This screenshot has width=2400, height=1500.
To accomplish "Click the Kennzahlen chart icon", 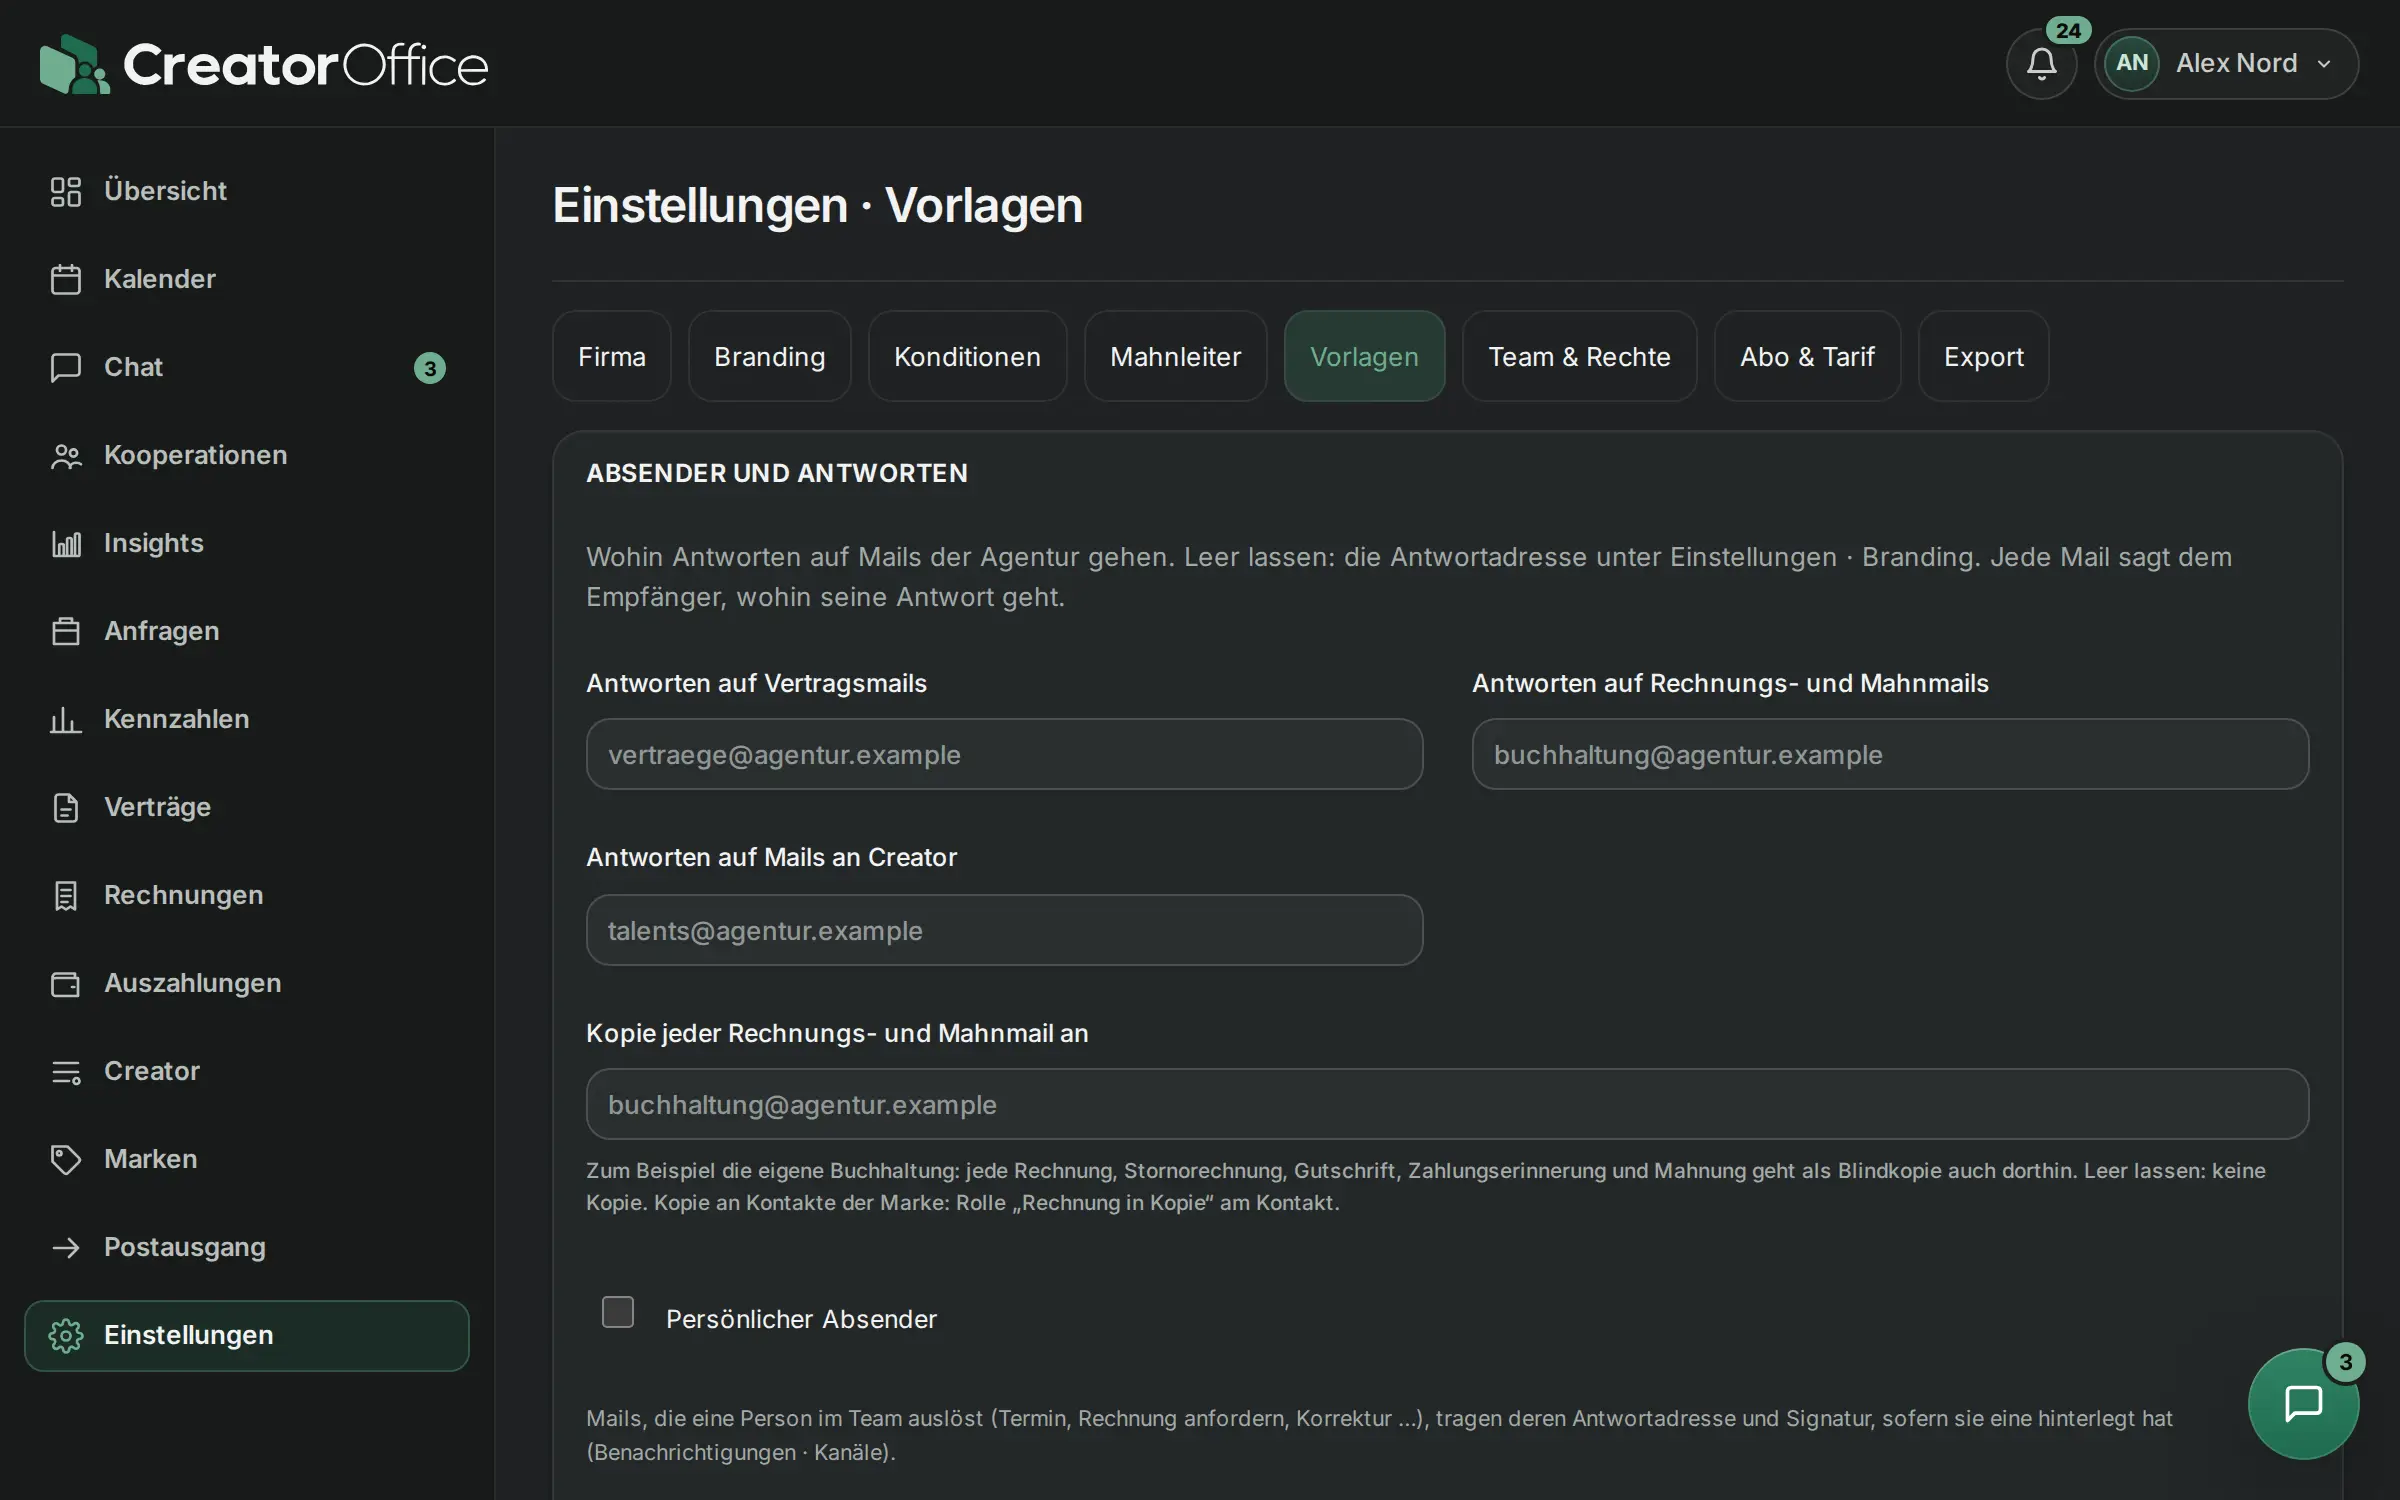I will (66, 719).
